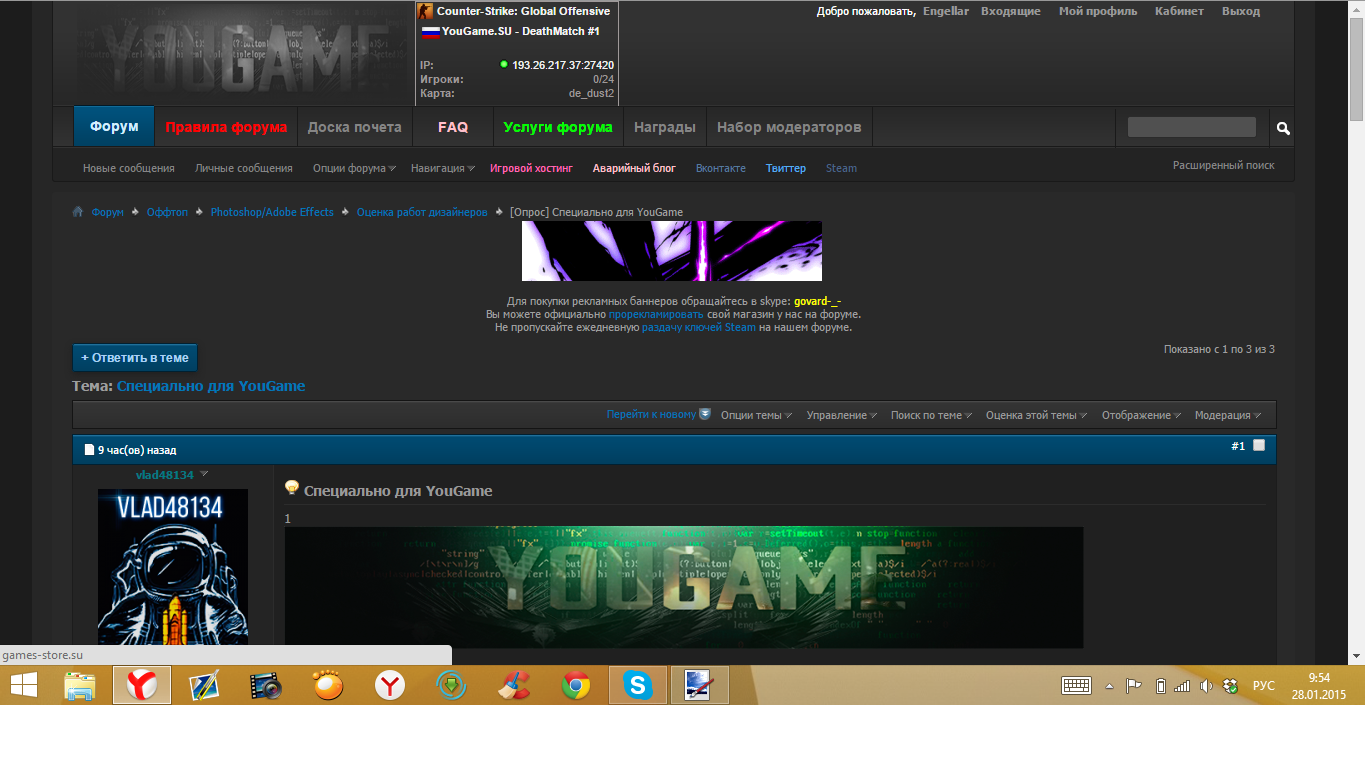
Task: Click the post document icon beside 9 час(ов) назад
Action: click(x=88, y=450)
